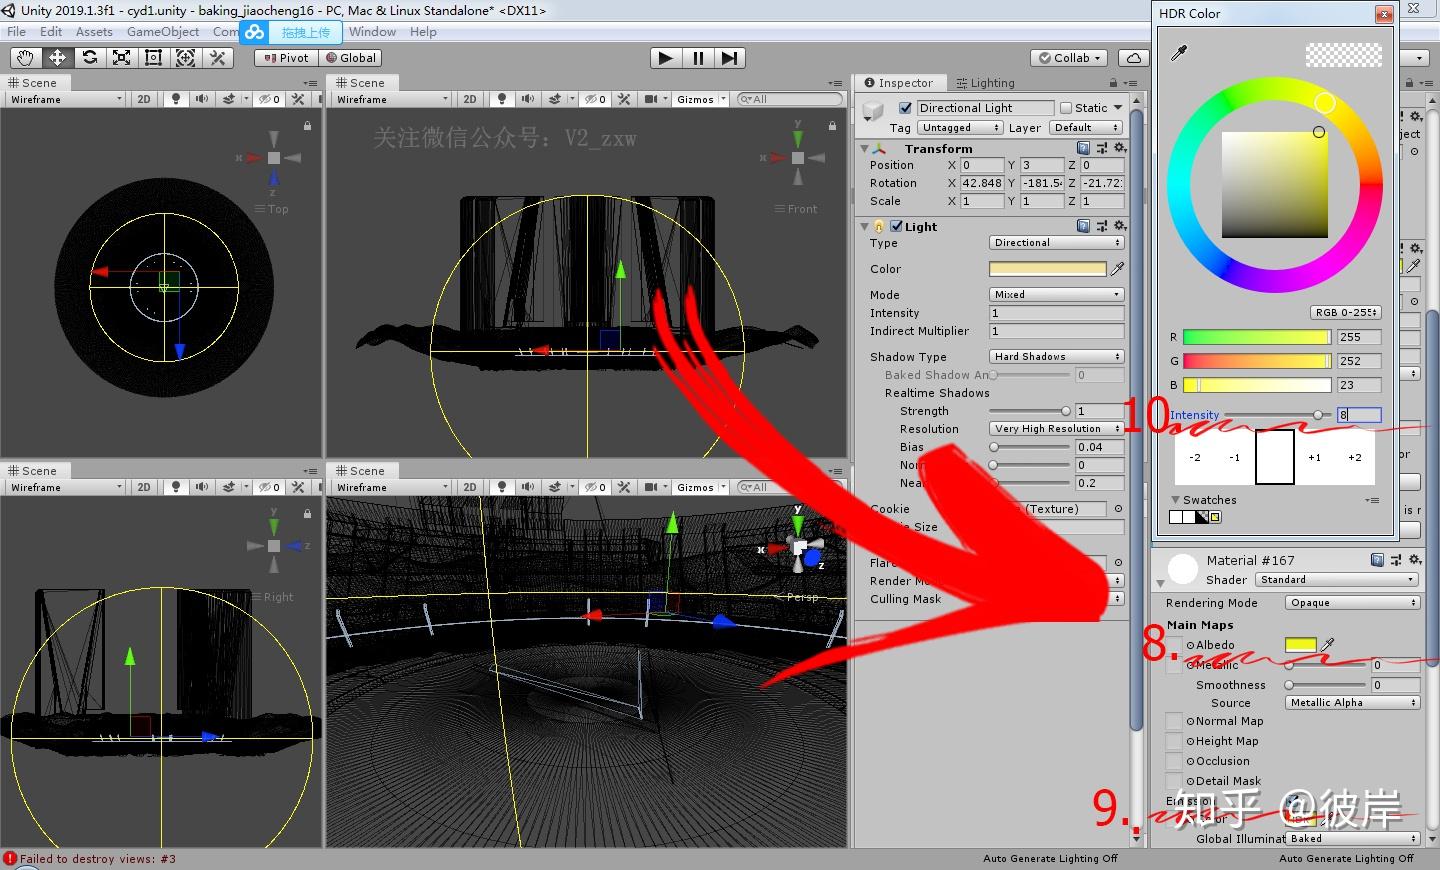Collapse the Swatches section
This screenshot has width=1440, height=870.
click(x=1176, y=500)
